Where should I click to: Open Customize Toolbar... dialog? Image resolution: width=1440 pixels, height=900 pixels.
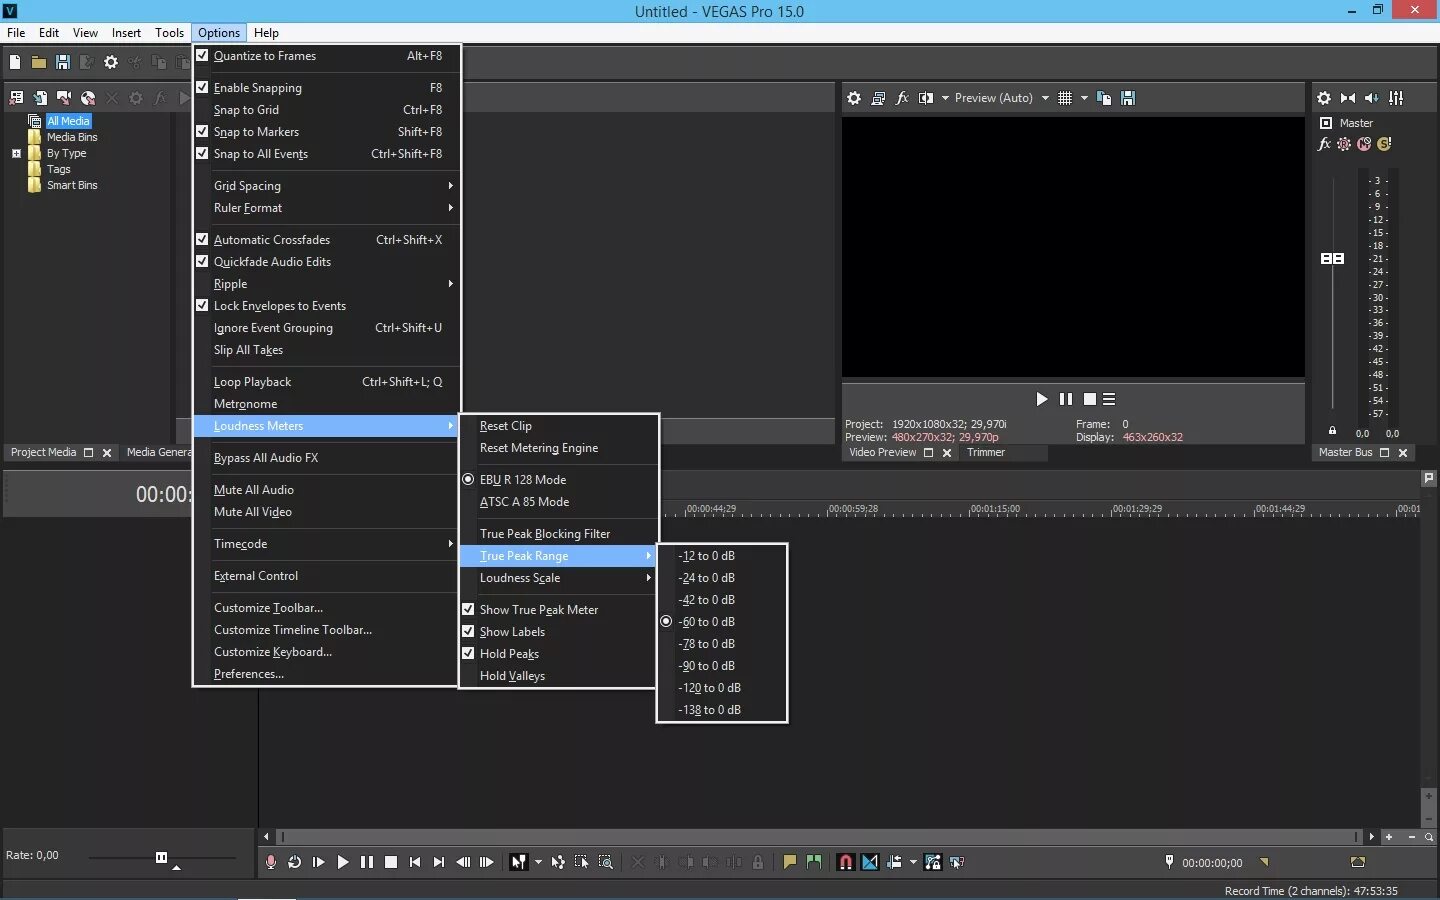[x=326, y=608]
